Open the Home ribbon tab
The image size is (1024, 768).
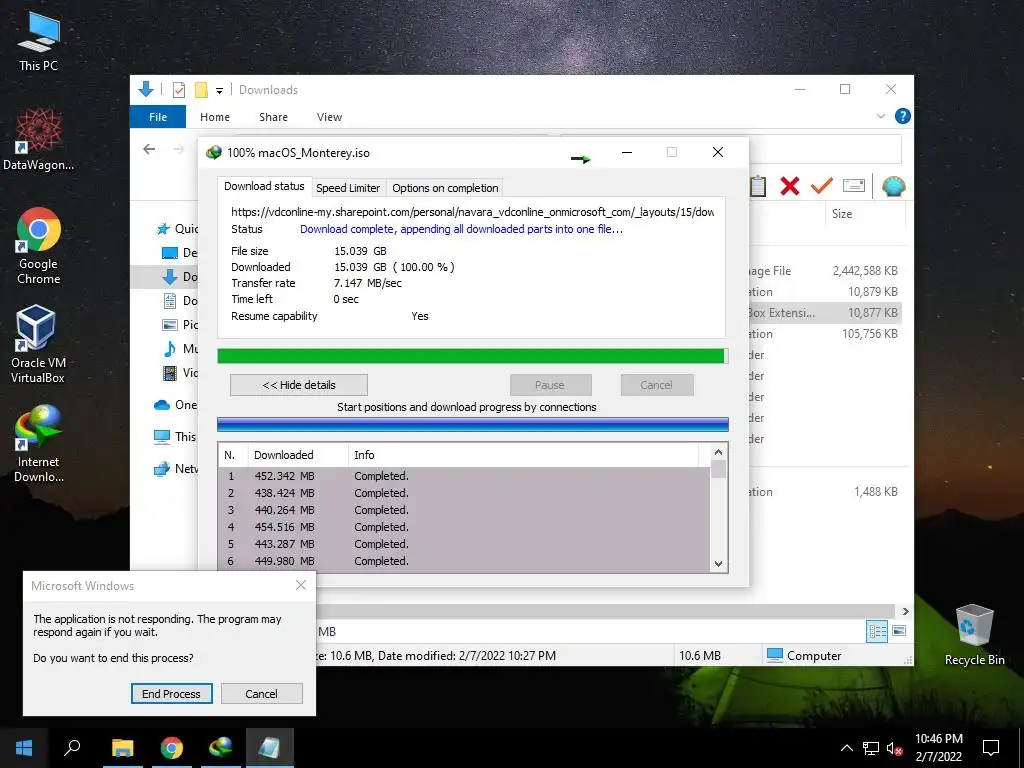[215, 117]
